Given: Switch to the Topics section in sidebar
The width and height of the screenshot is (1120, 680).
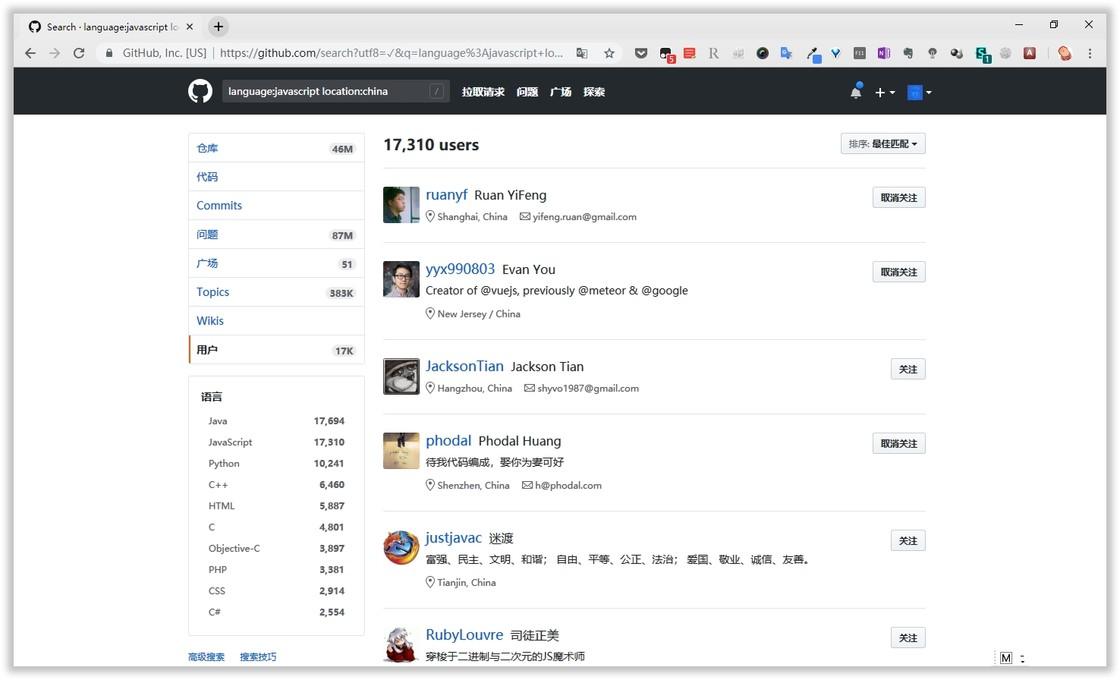Looking at the screenshot, I should point(212,291).
